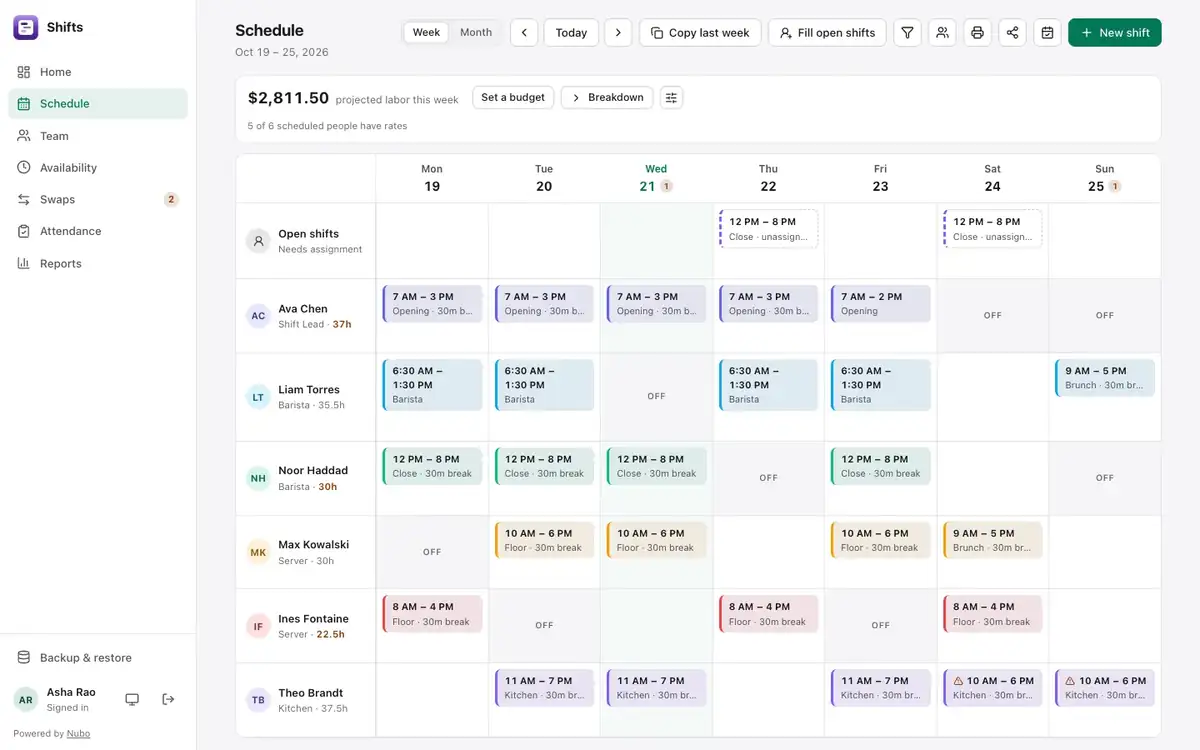Click Copy last week
The image size is (1200, 750).
[700, 33]
